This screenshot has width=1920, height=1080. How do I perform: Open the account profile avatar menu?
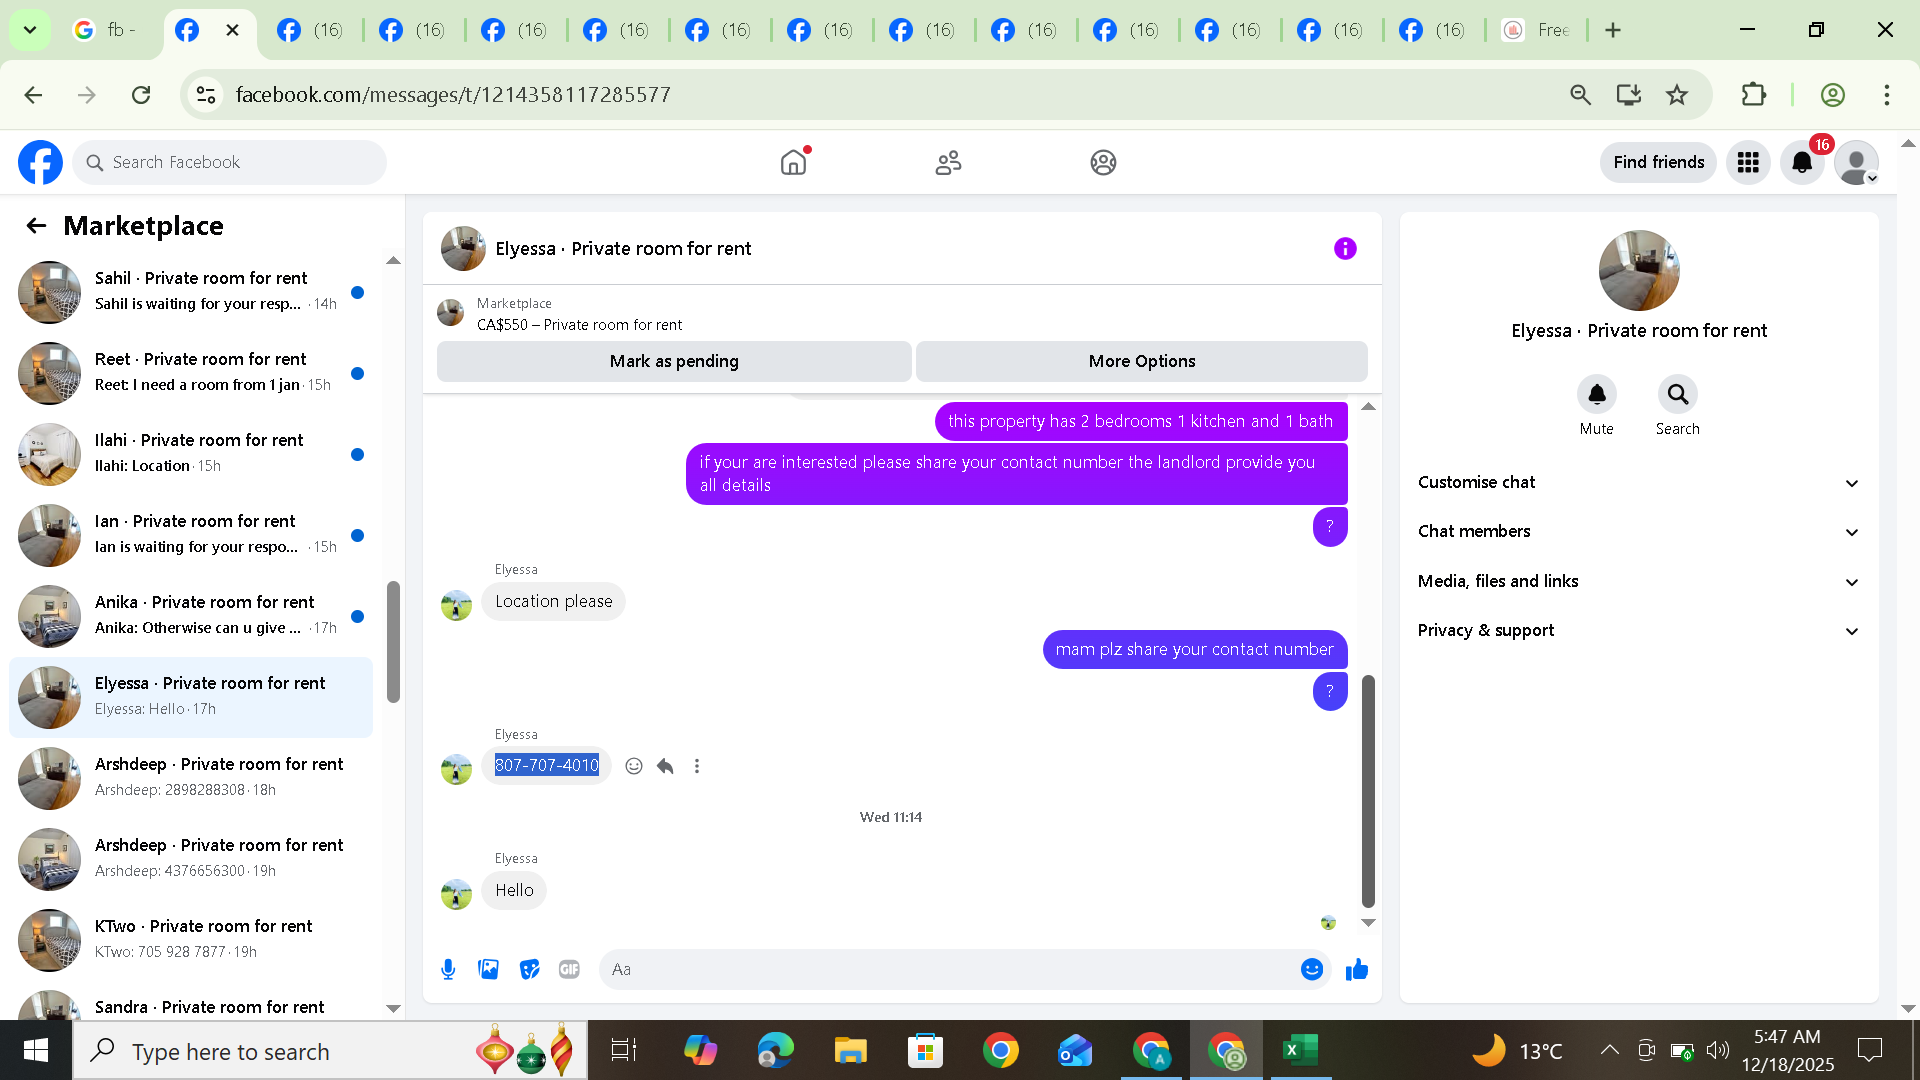tap(1856, 162)
